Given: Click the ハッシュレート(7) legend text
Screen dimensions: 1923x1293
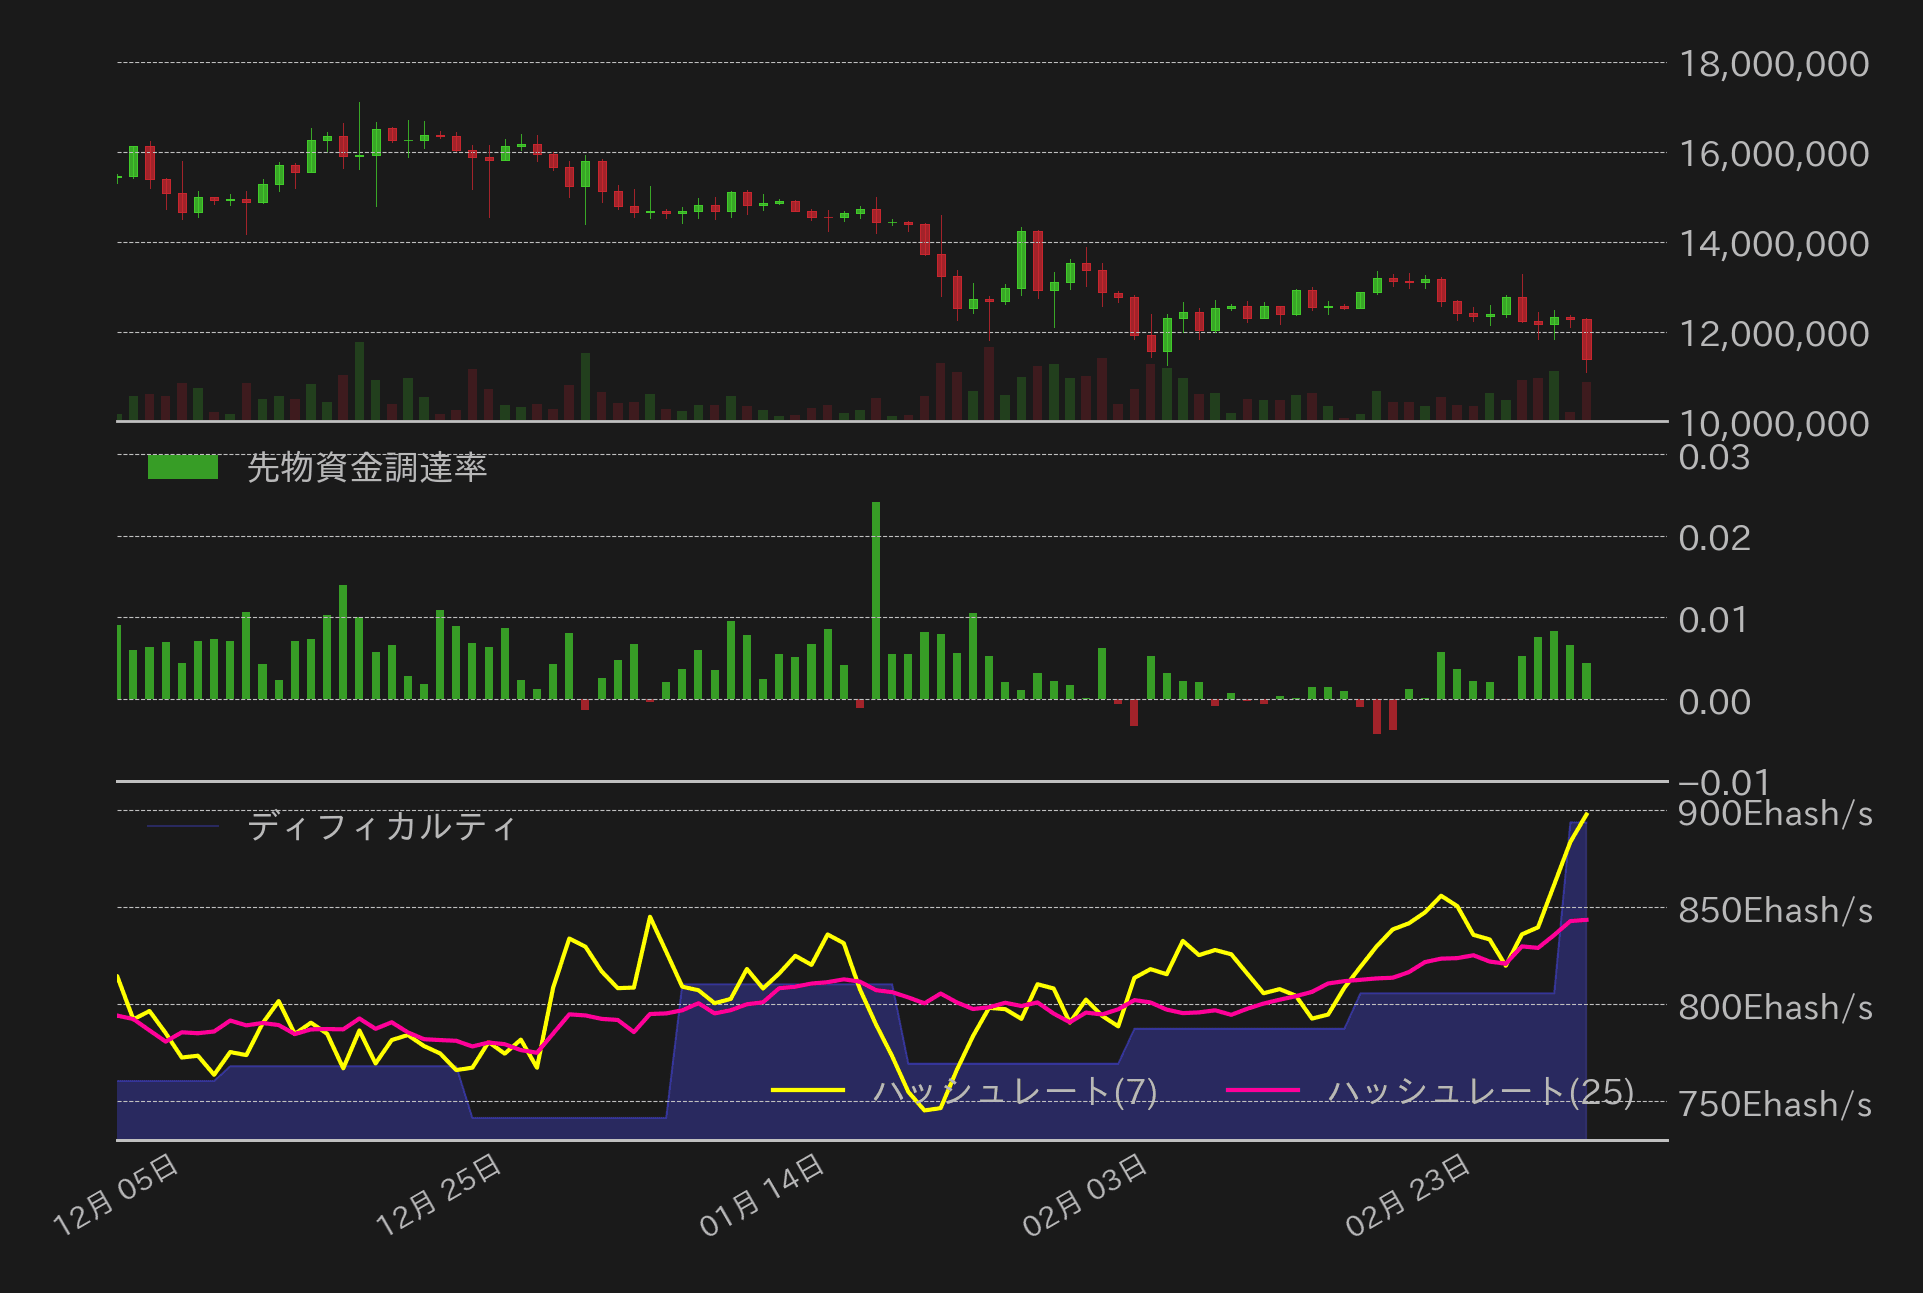Looking at the screenshot, I should [x=1015, y=1090].
